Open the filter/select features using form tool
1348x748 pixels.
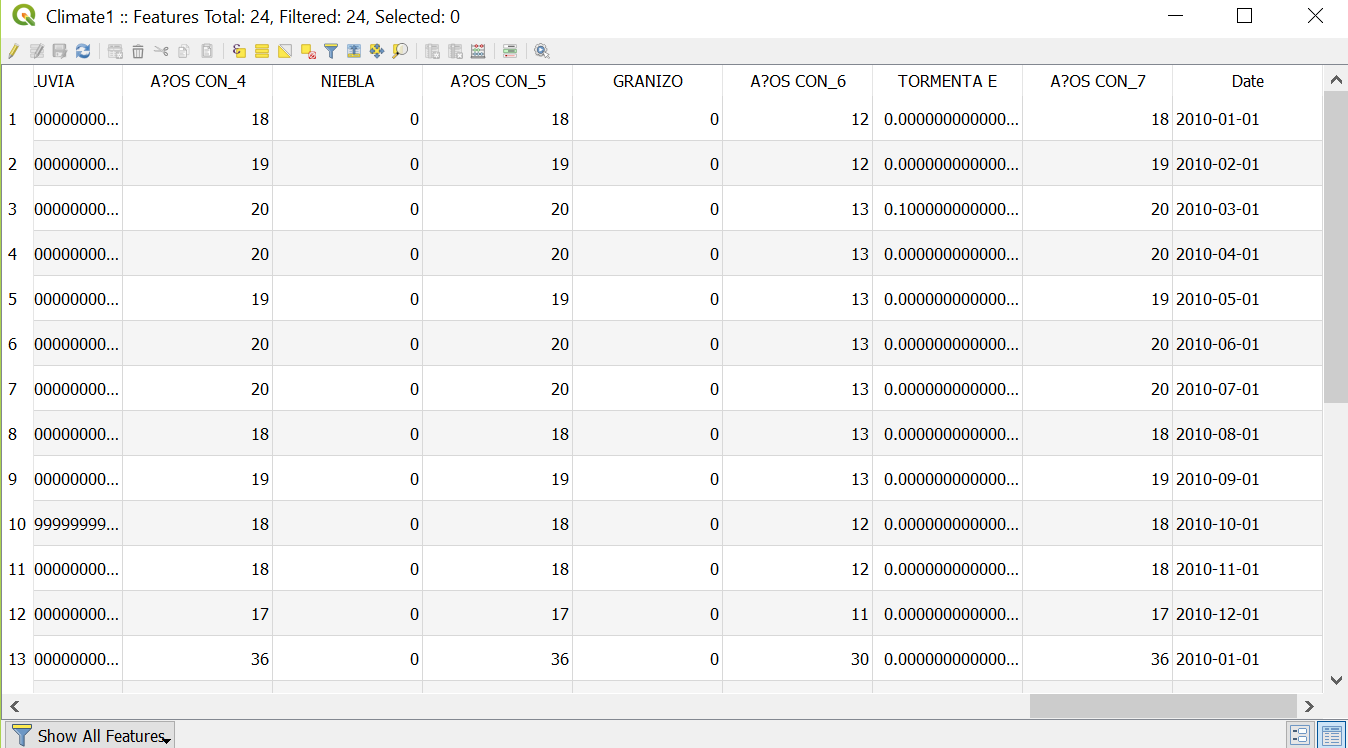[331, 51]
